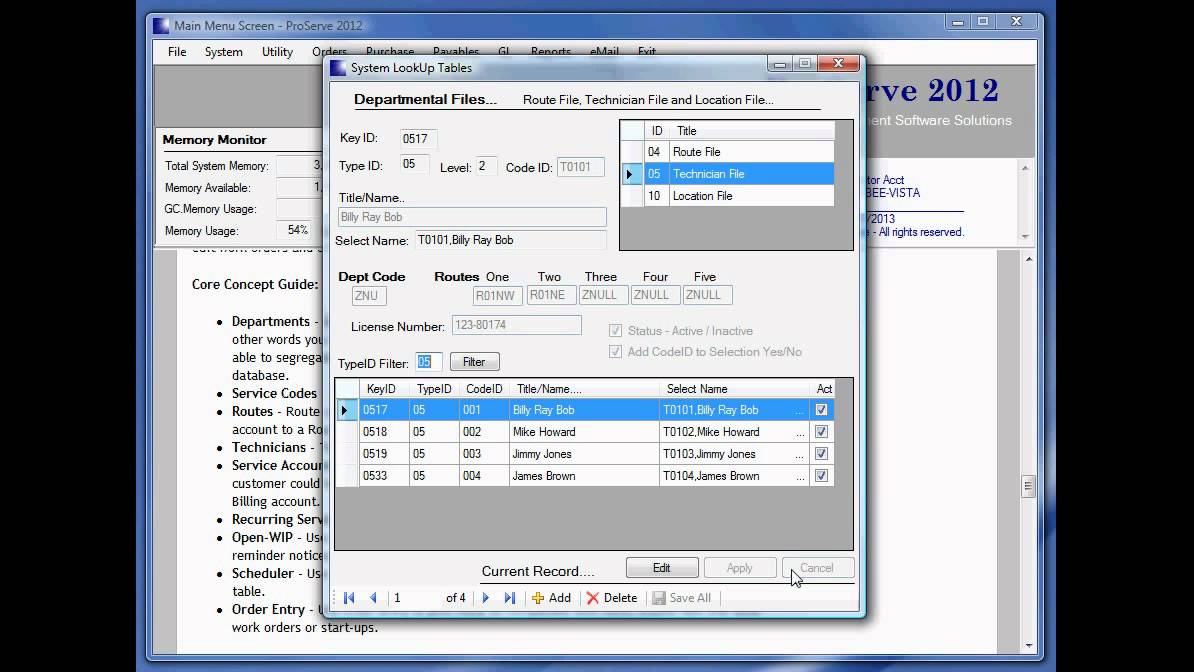Viewport: 1194px width, 672px height.
Task: Open ellipsis in T0103,Jimmy Jones cell
Action: click(x=799, y=456)
